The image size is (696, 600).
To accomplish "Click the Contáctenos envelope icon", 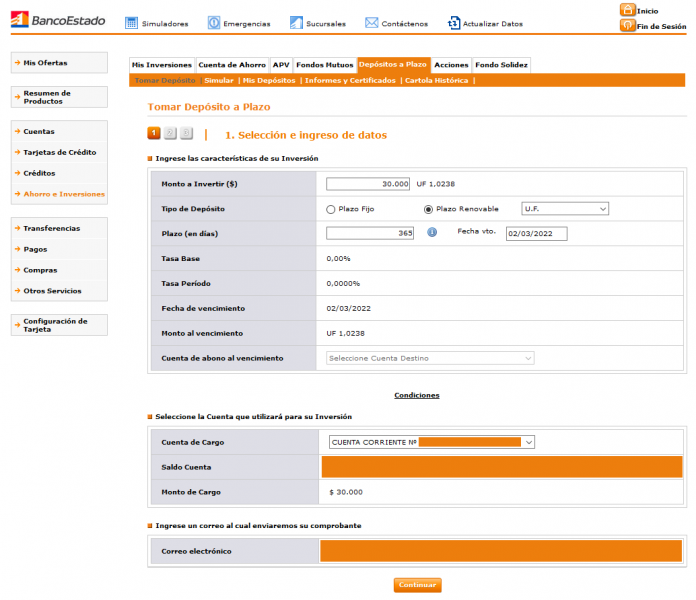I will pos(371,23).
